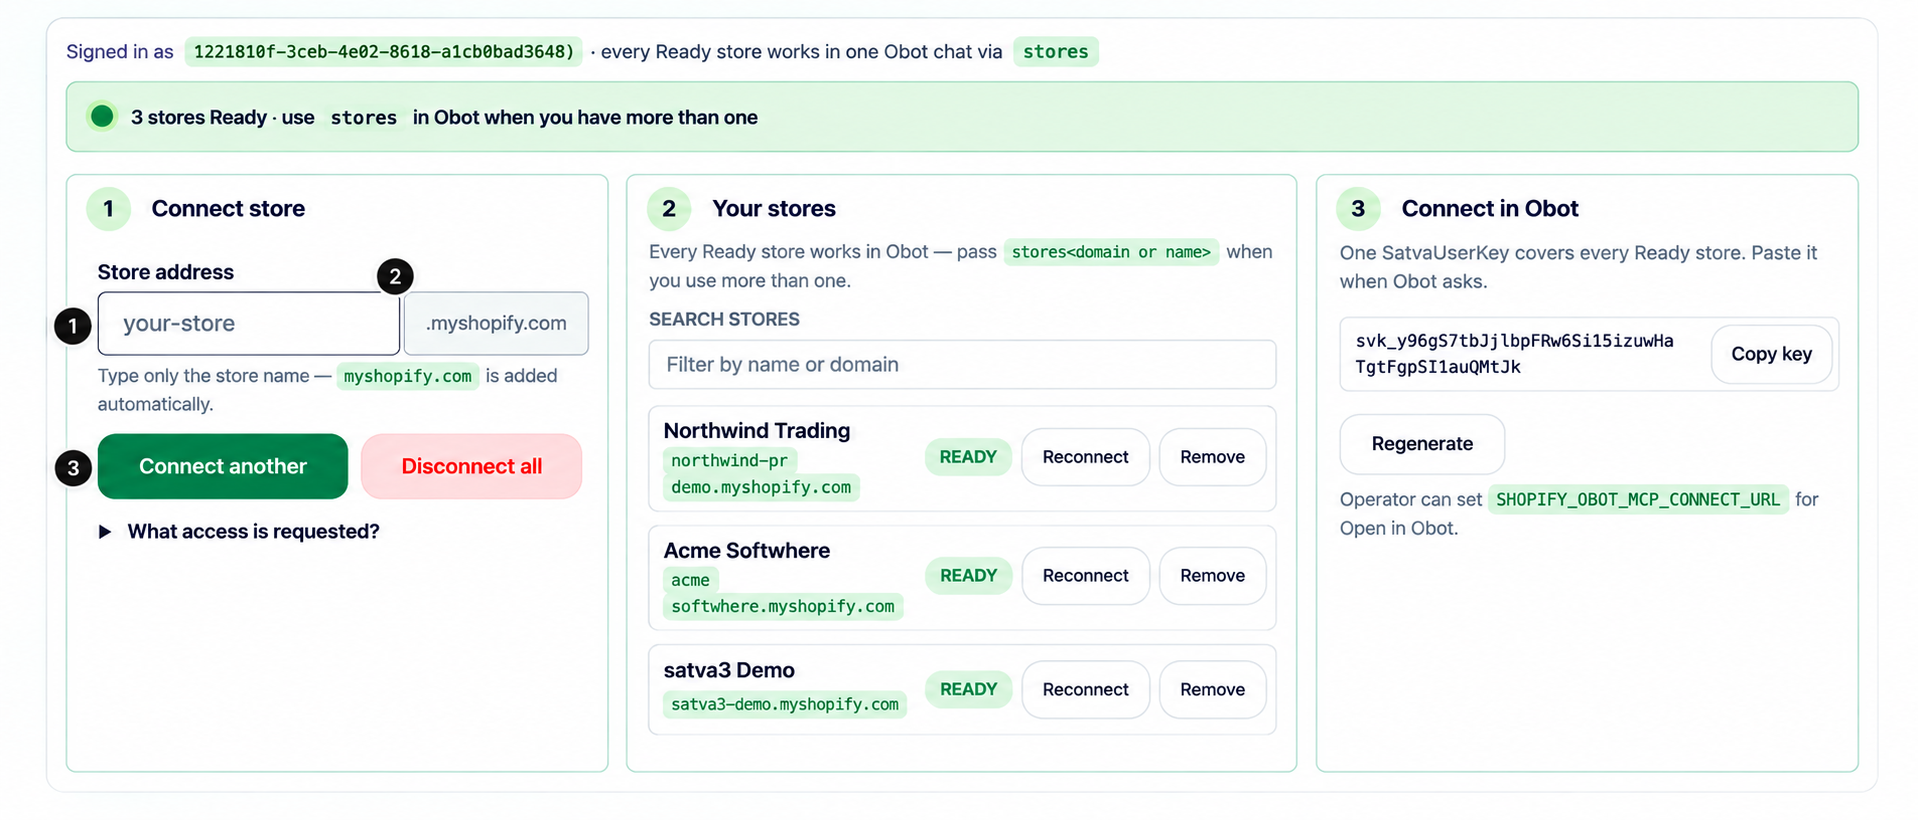Click the Regenerate key button
1918x820 pixels.
tap(1422, 444)
